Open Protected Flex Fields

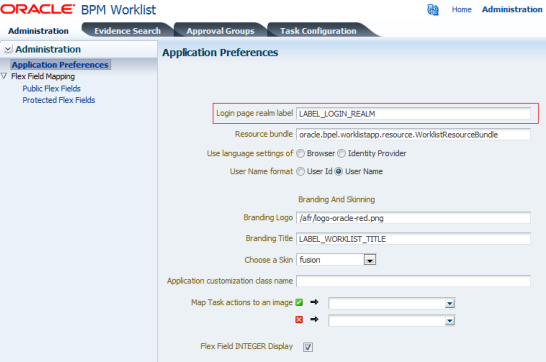coord(59,100)
